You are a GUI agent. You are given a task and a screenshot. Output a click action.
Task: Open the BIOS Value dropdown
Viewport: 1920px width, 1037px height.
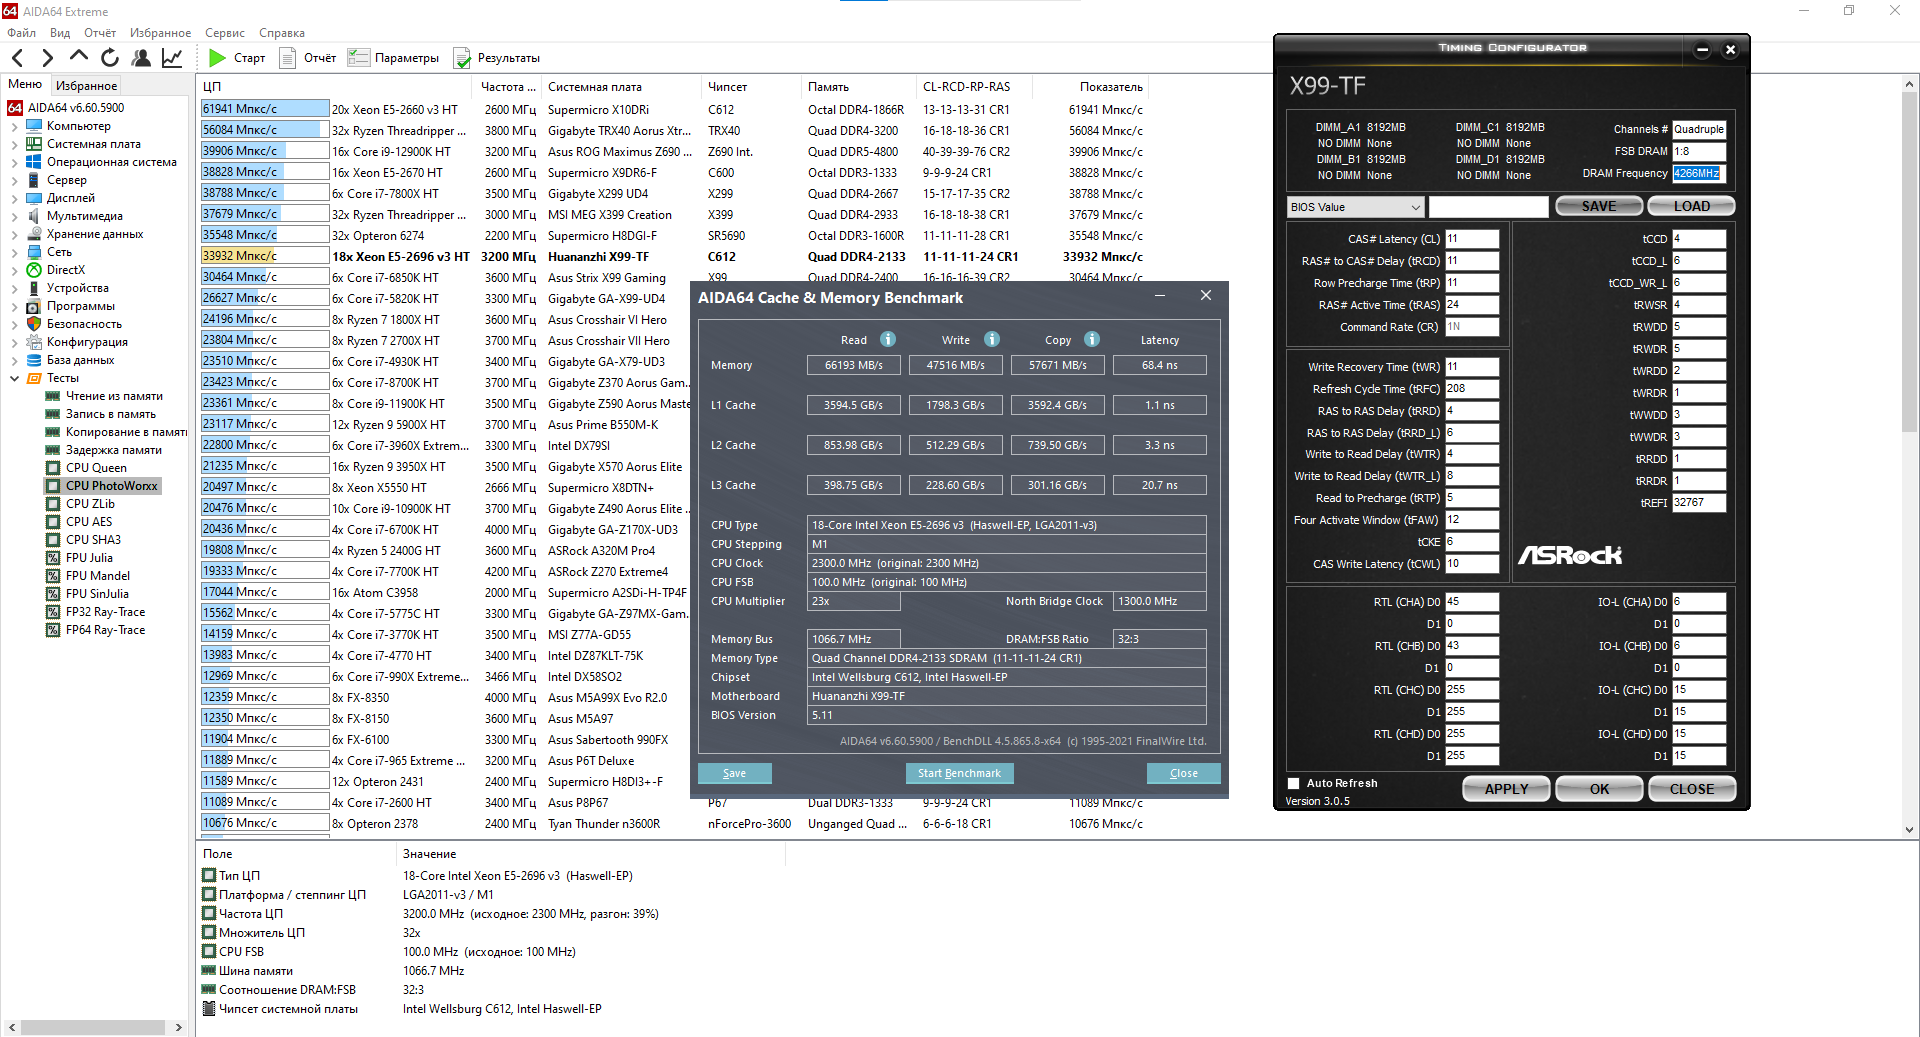coord(1355,207)
